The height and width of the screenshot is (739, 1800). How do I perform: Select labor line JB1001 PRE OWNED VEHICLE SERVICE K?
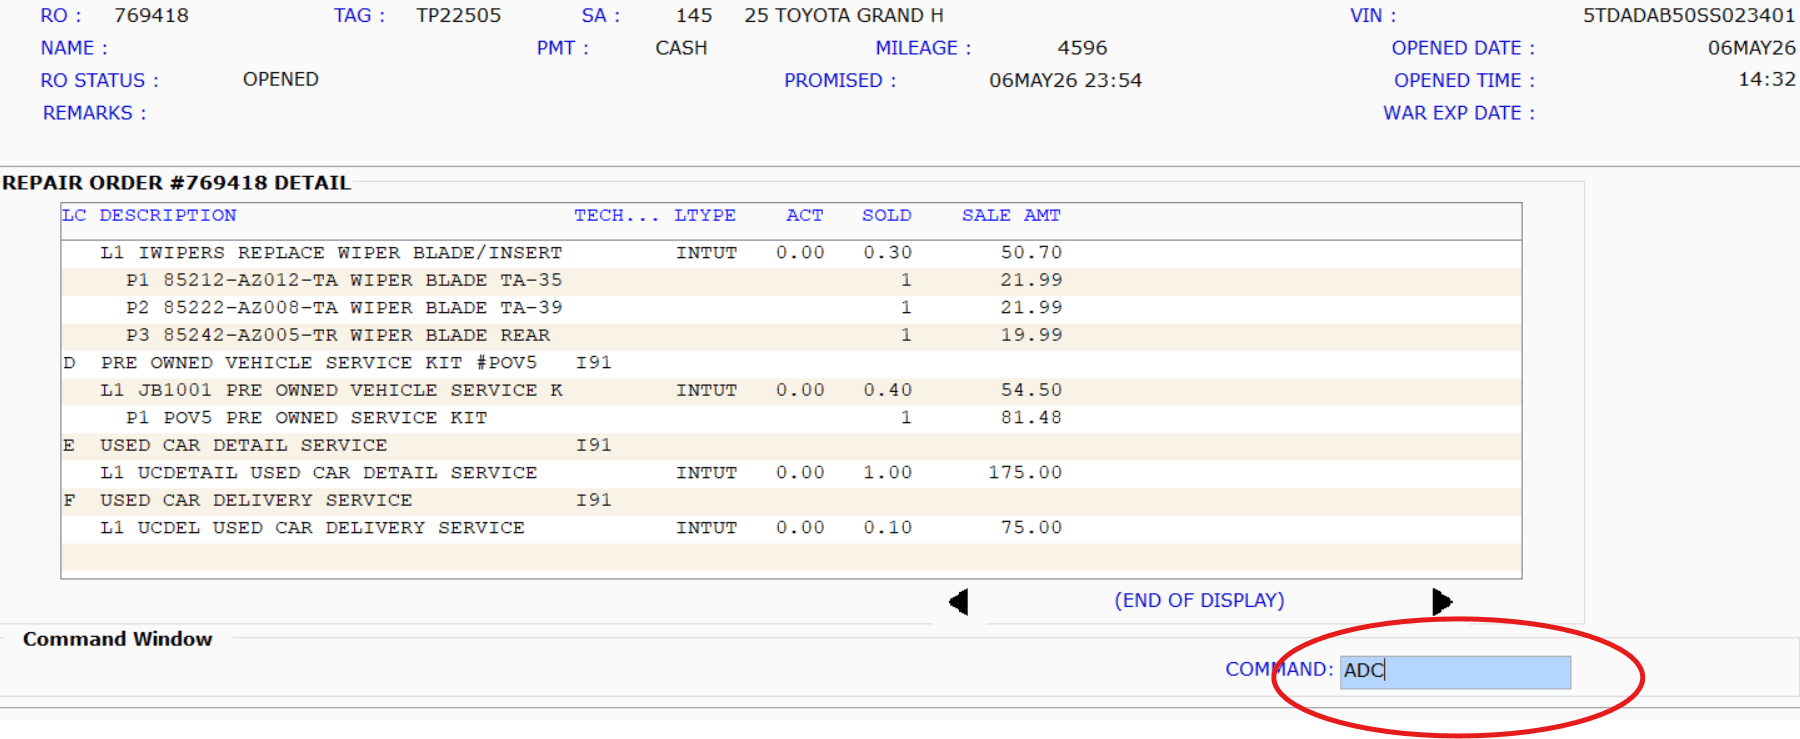[791, 391]
